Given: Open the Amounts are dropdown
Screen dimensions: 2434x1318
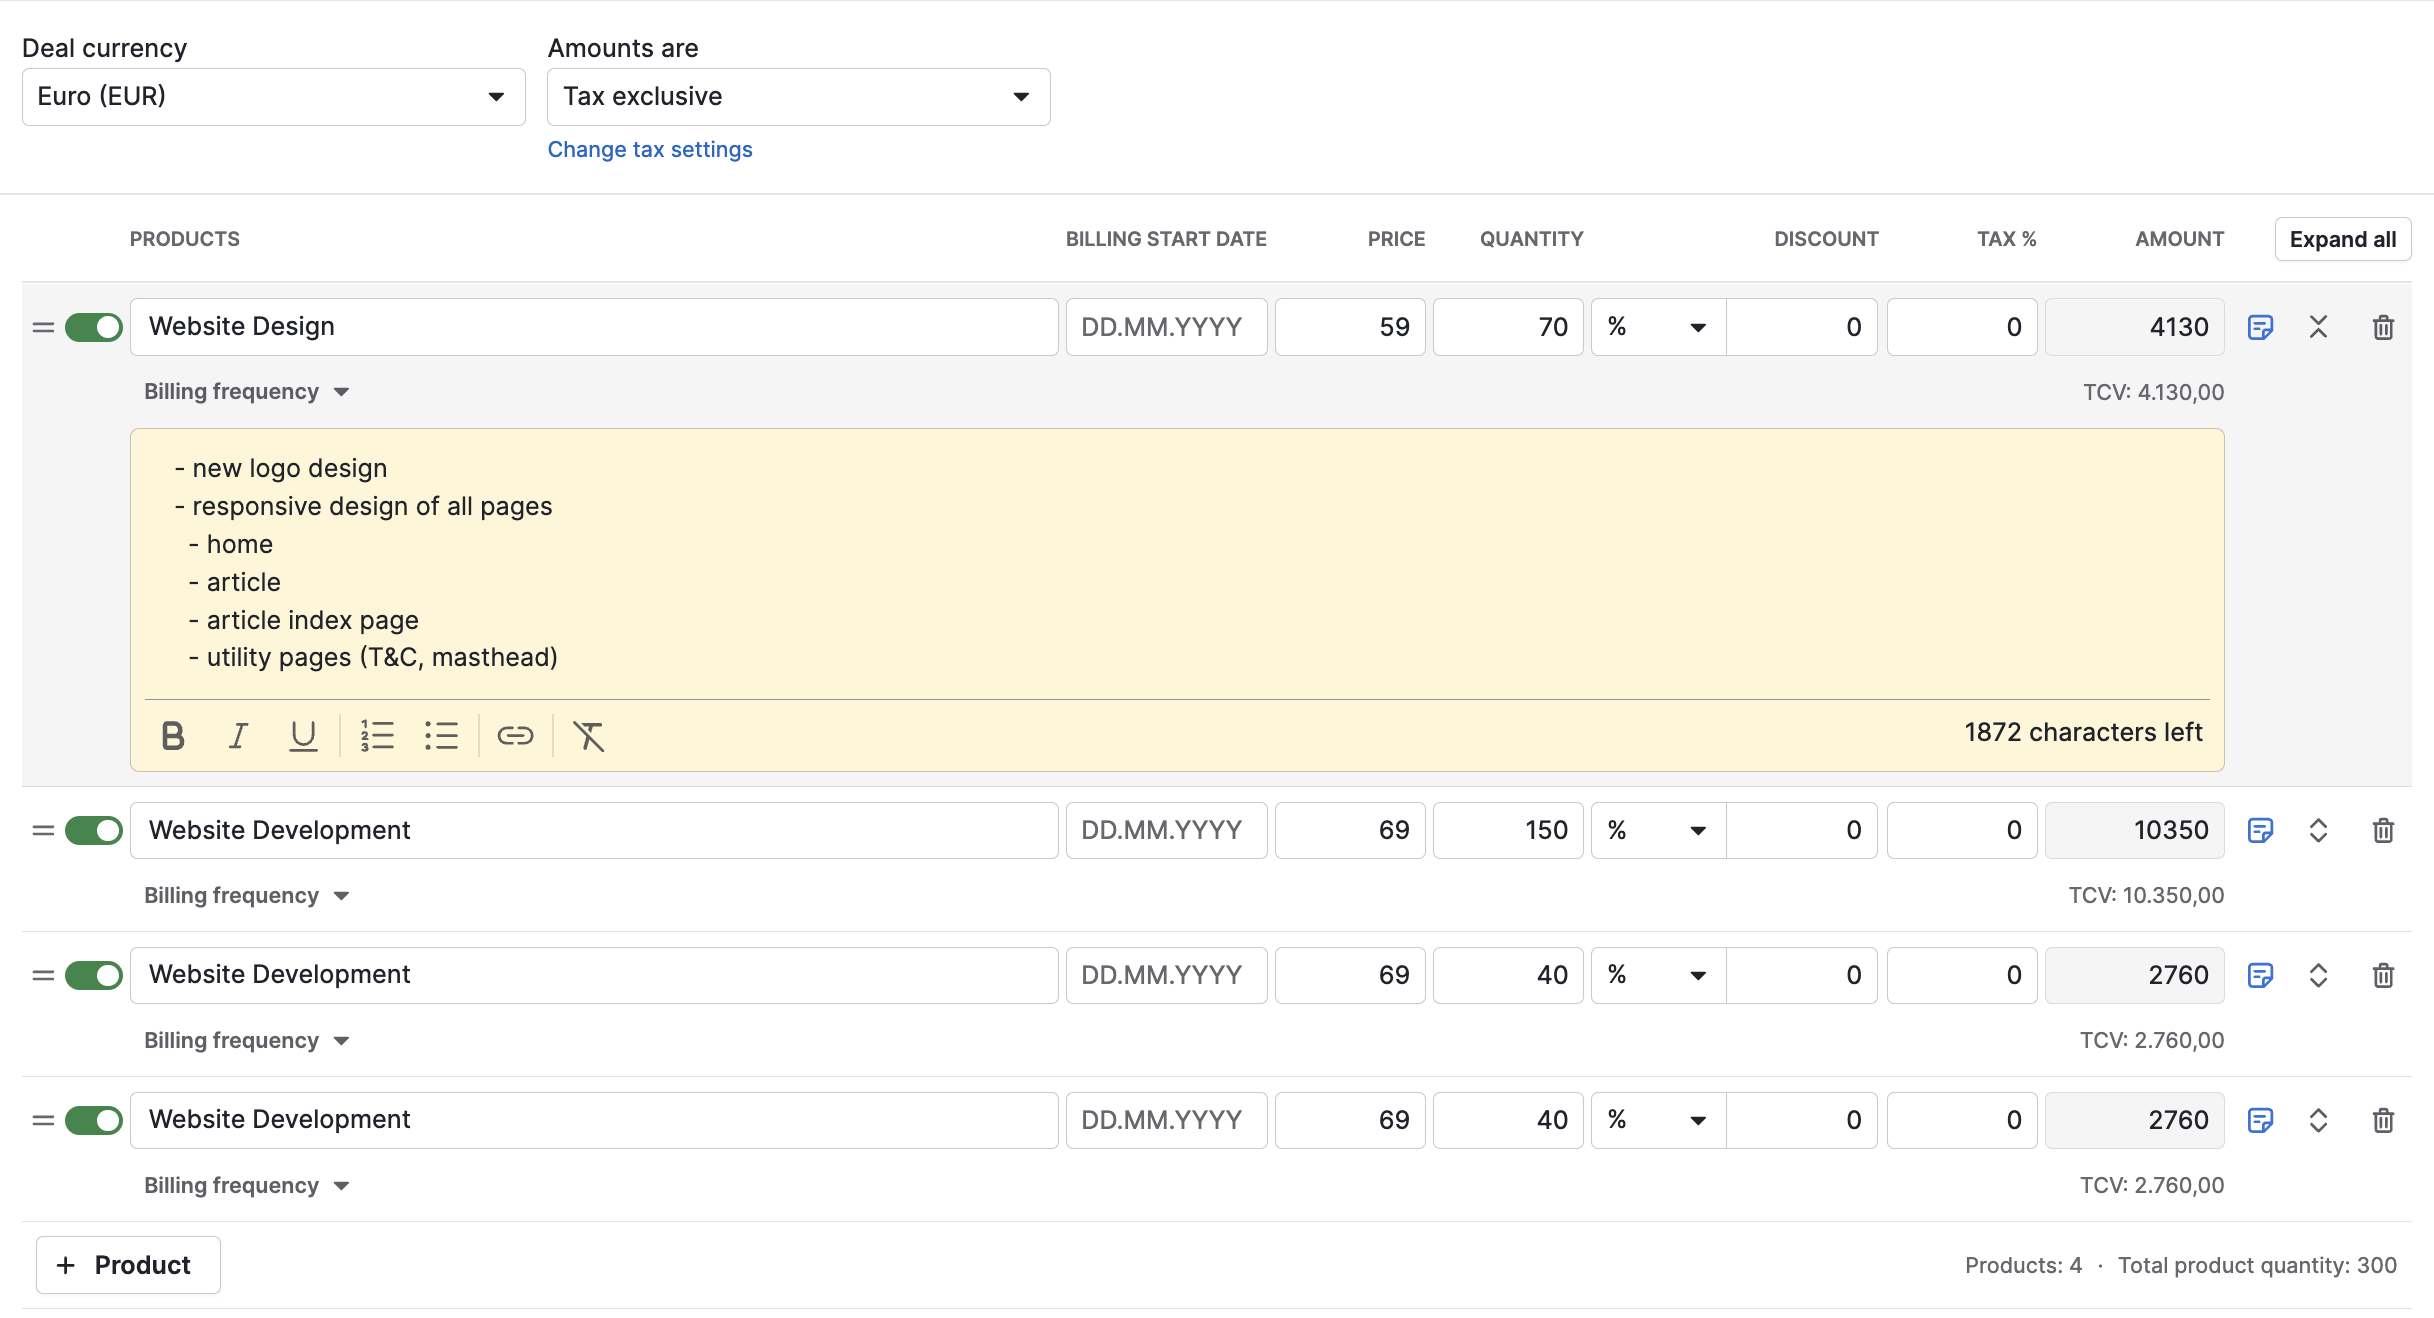Looking at the screenshot, I should pyautogui.click(x=798, y=96).
